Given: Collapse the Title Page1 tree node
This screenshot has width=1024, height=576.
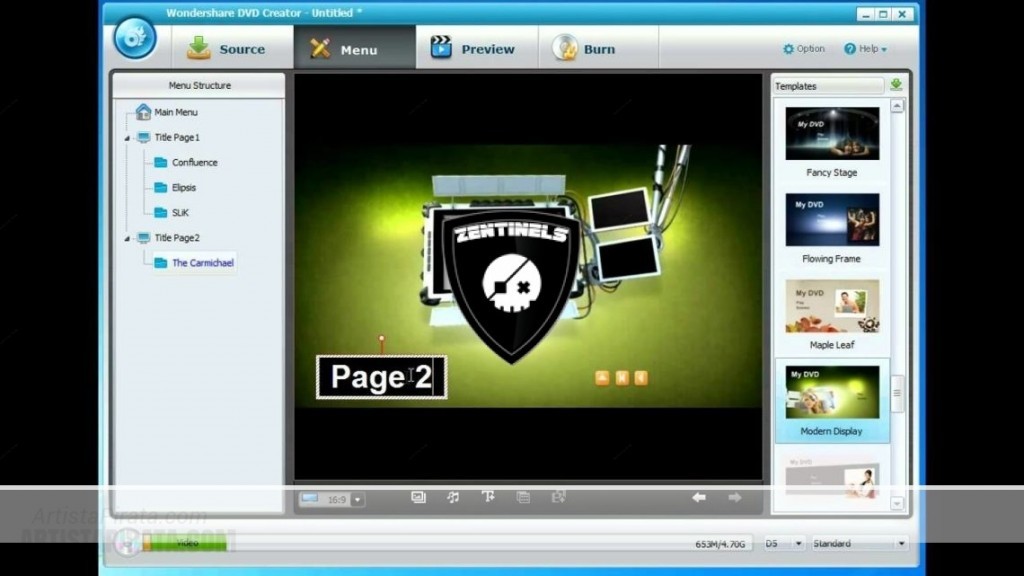Looking at the screenshot, I should pyautogui.click(x=127, y=138).
